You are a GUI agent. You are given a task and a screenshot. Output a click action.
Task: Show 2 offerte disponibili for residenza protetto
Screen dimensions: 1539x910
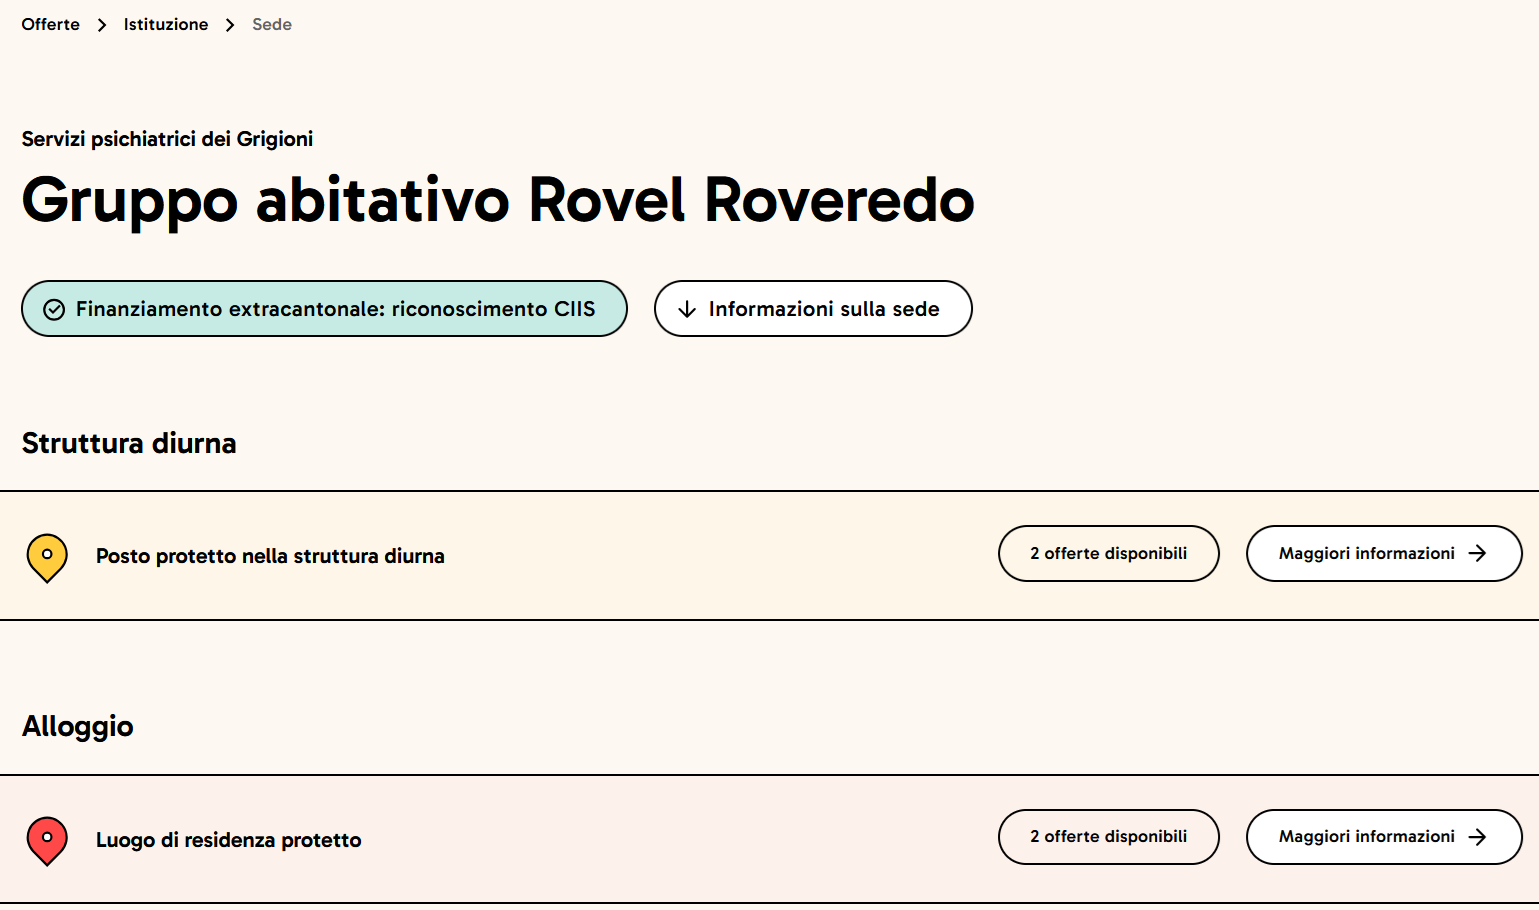click(1108, 837)
